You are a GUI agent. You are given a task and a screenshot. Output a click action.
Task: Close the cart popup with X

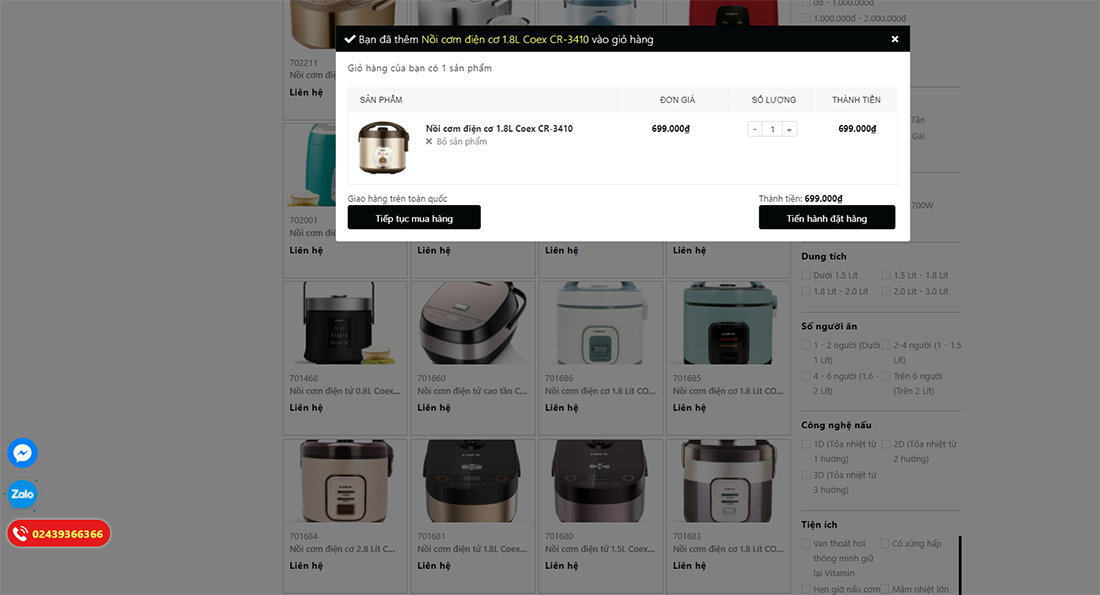pyautogui.click(x=894, y=39)
